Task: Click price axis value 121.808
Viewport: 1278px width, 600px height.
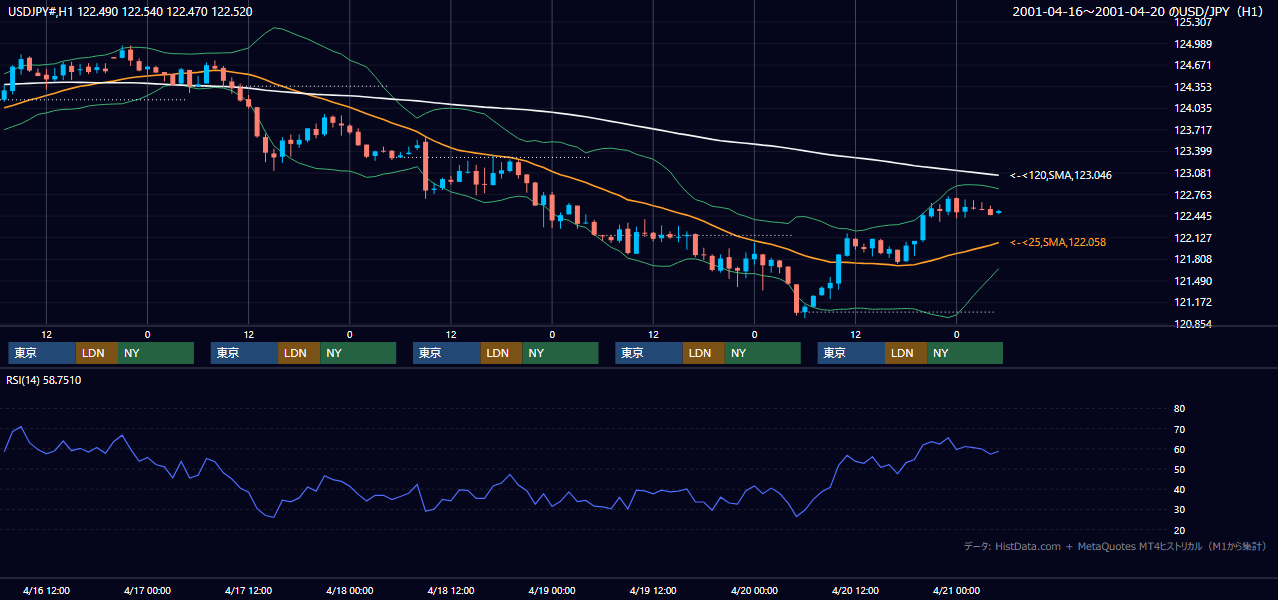Action: point(1193,259)
